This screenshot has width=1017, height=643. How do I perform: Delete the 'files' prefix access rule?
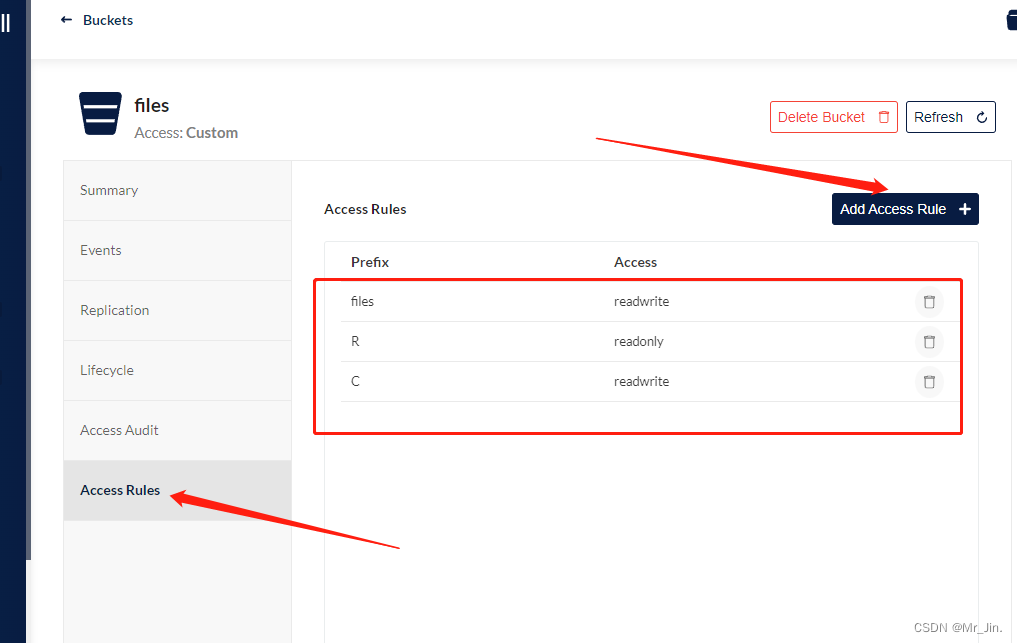[929, 302]
